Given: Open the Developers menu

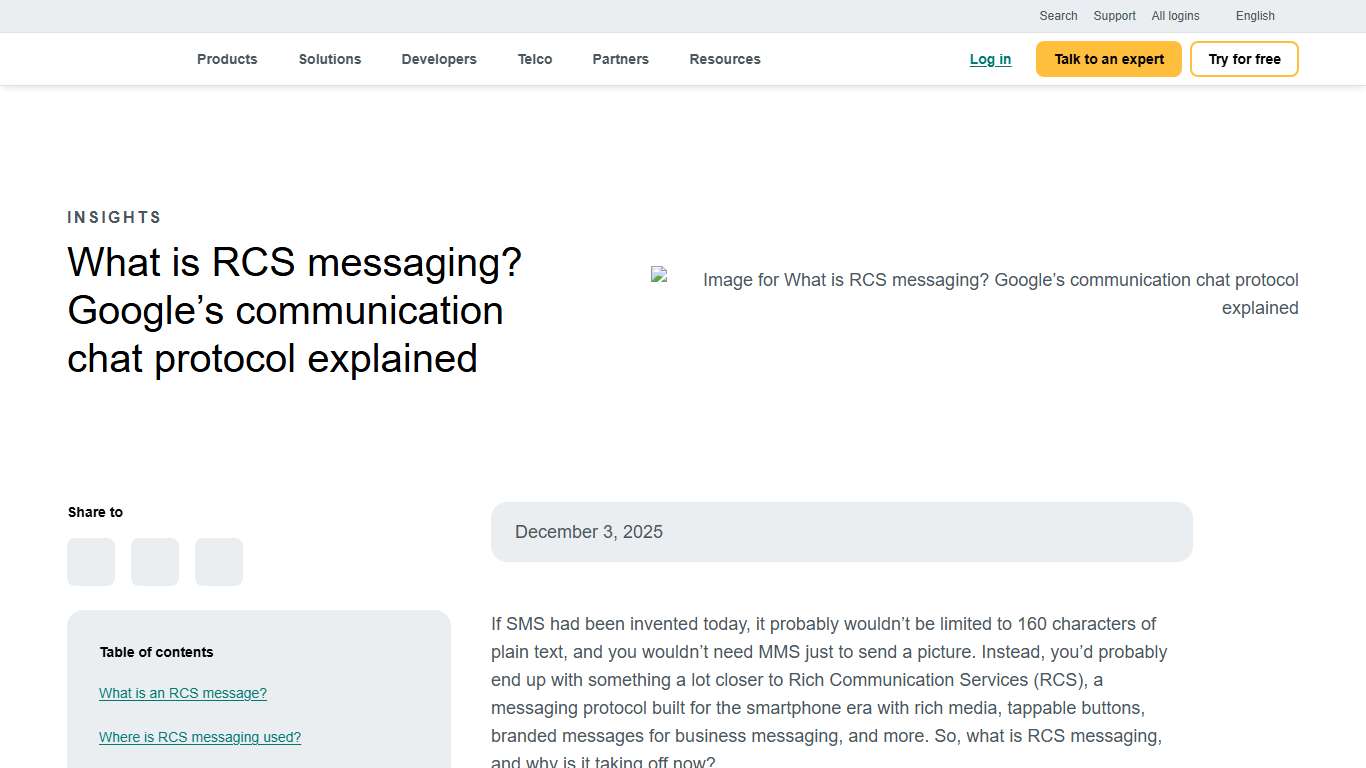Looking at the screenshot, I should tap(439, 59).
